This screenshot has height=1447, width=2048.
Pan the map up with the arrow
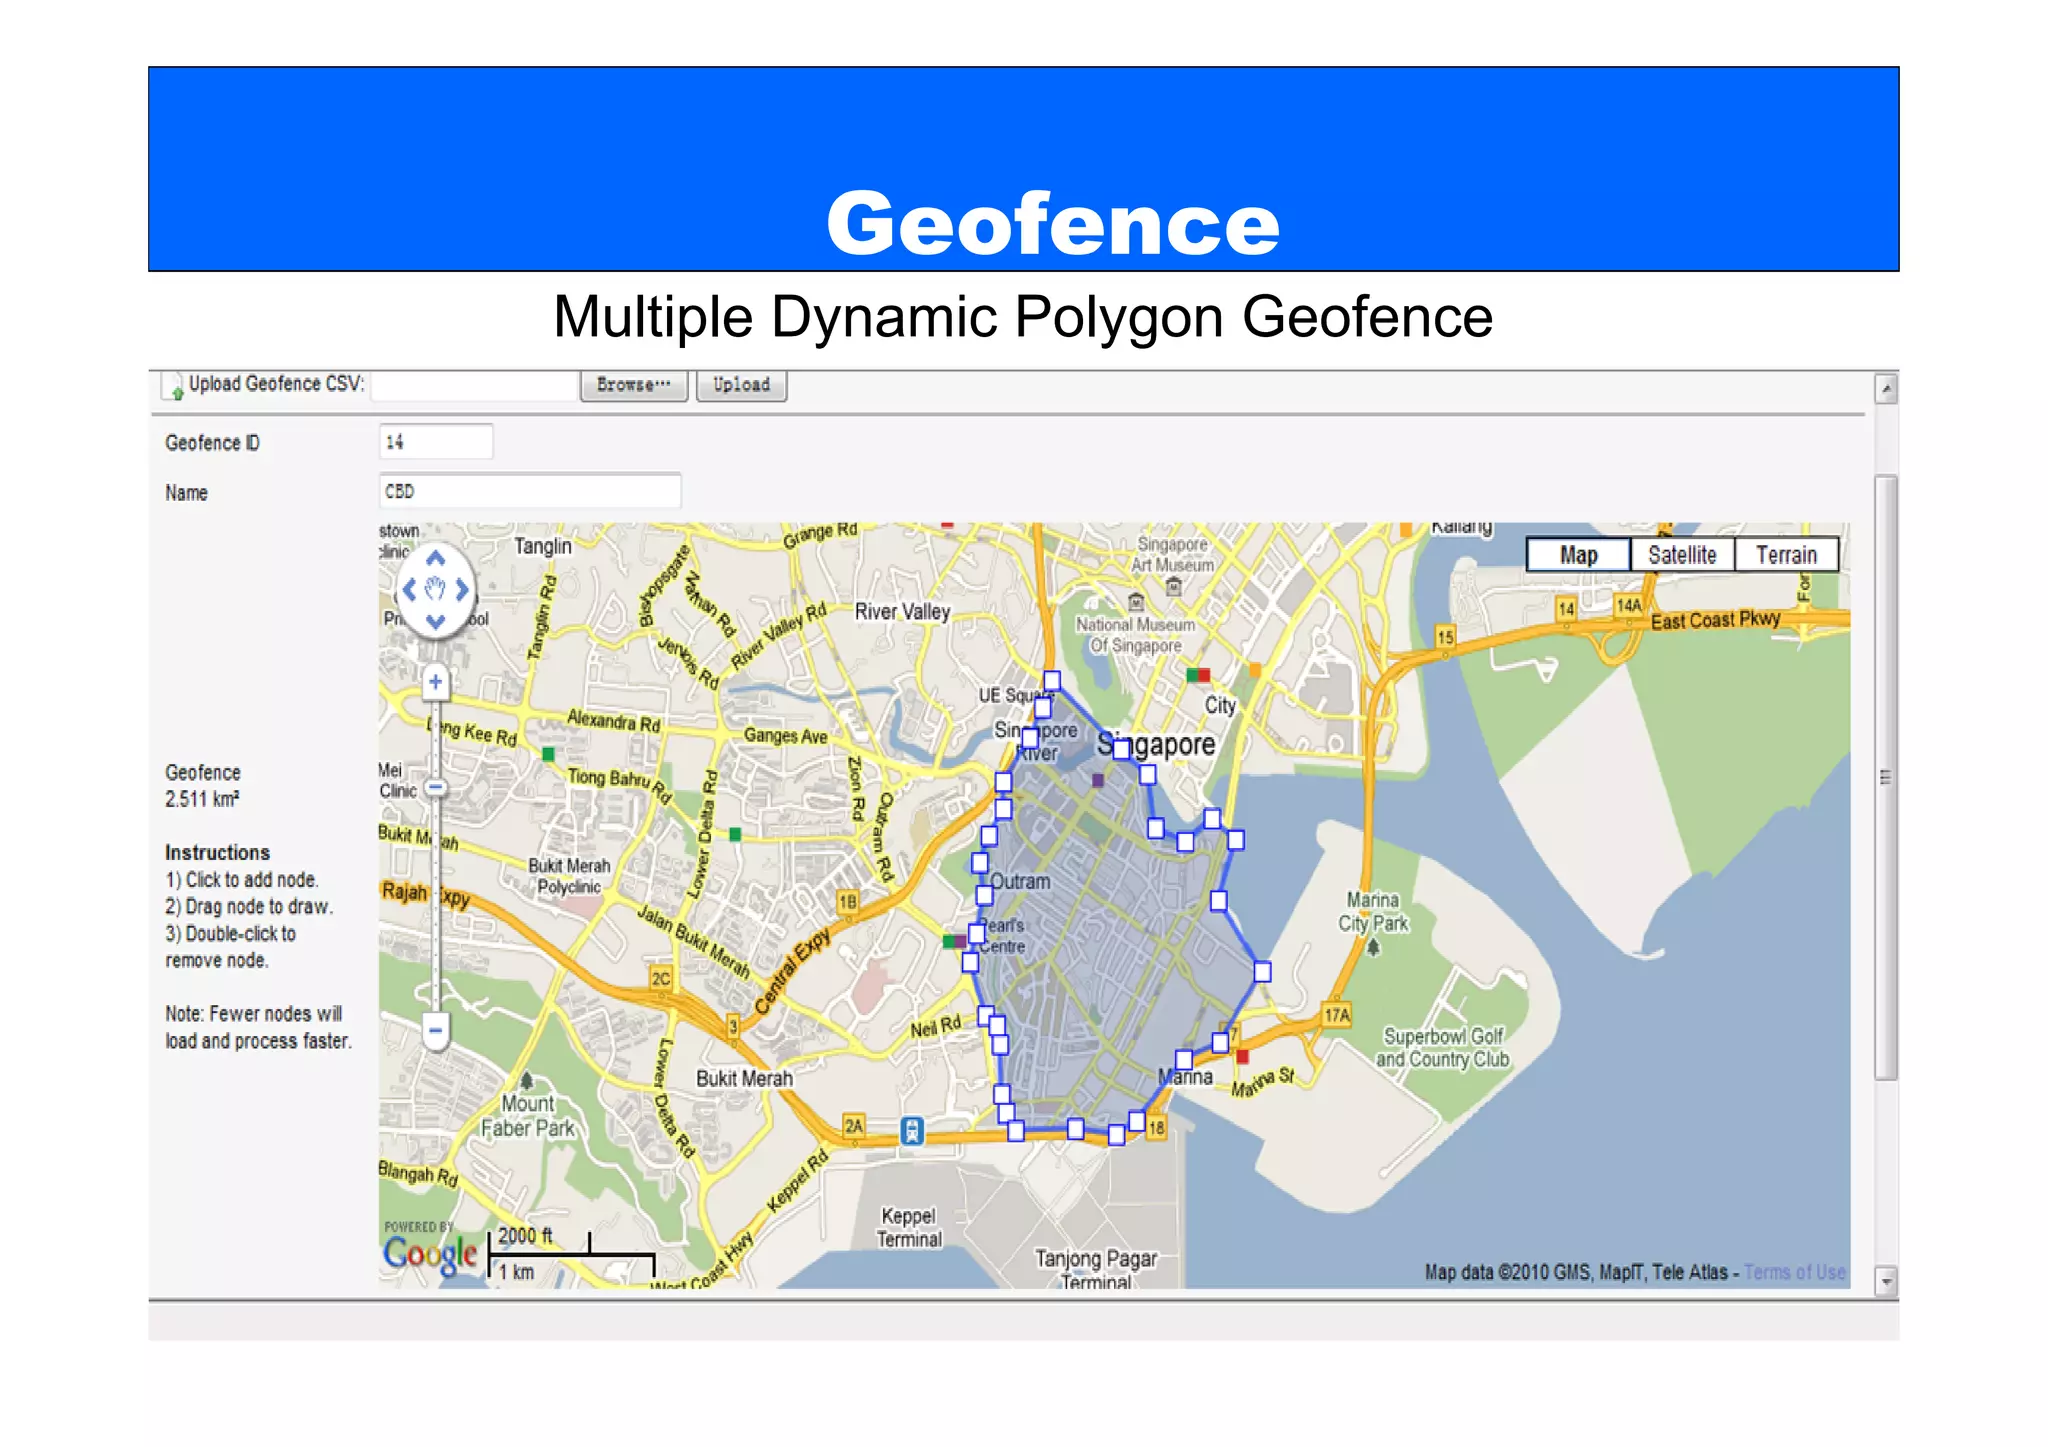[435, 558]
